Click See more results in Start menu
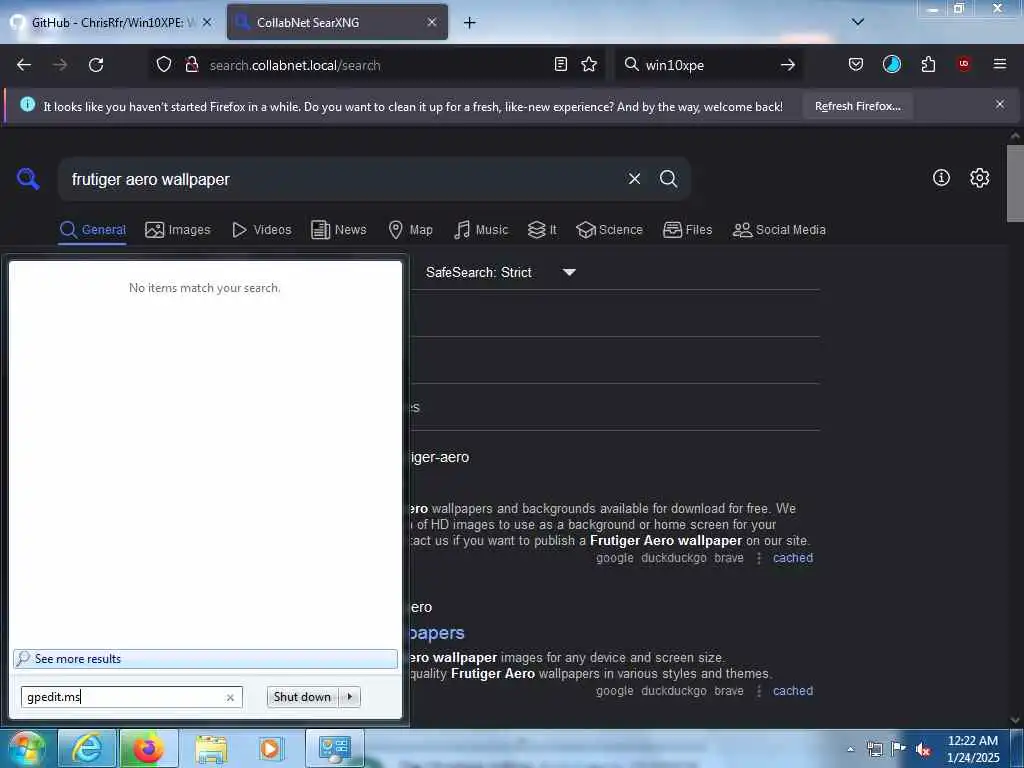 205,658
